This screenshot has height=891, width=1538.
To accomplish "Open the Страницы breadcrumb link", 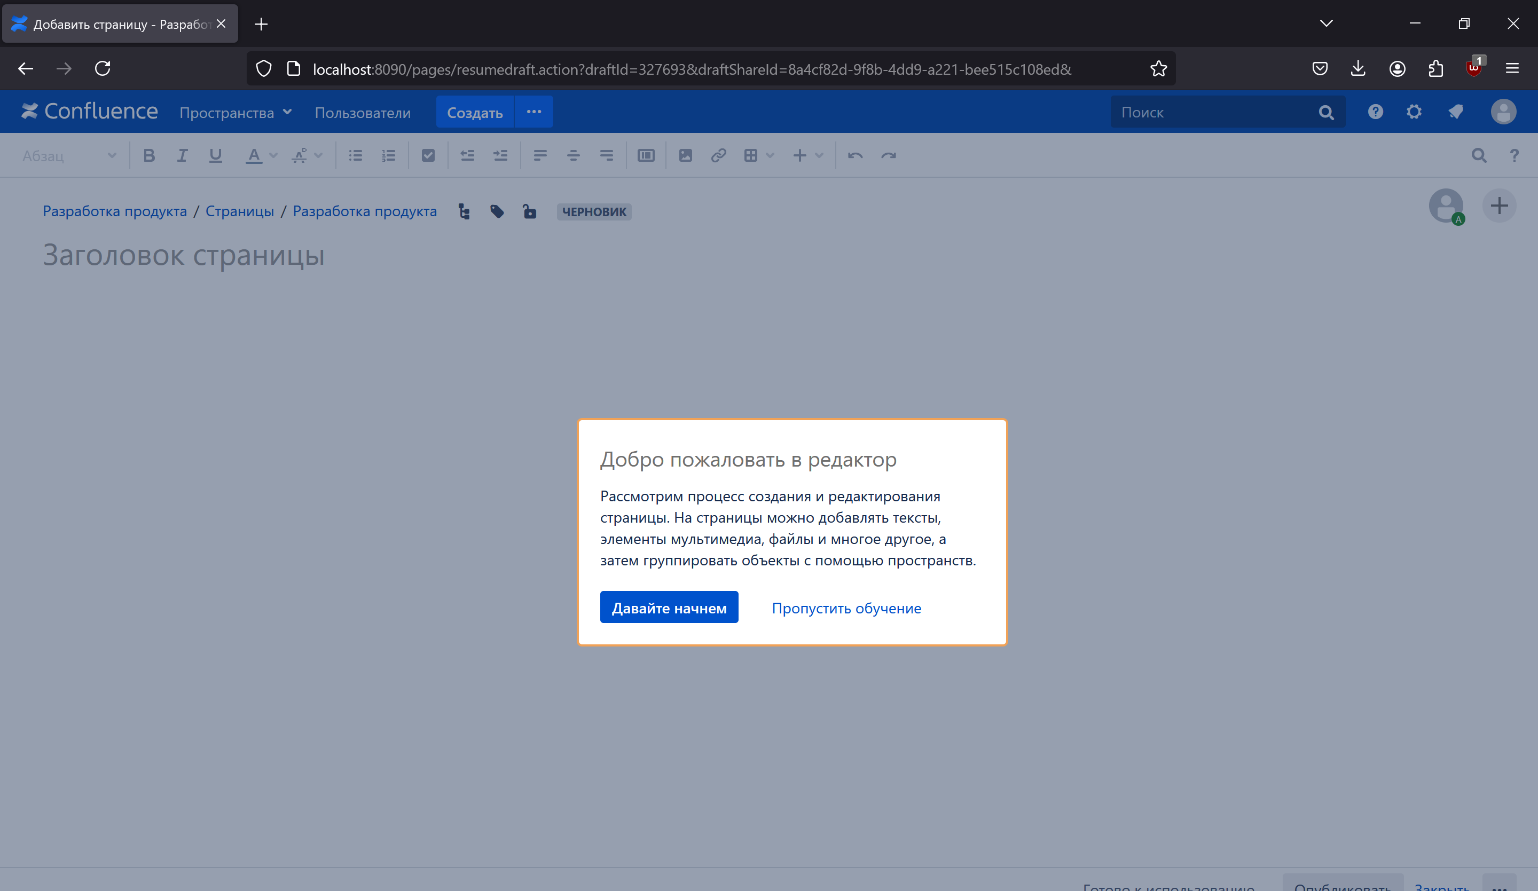I will click(x=240, y=211).
